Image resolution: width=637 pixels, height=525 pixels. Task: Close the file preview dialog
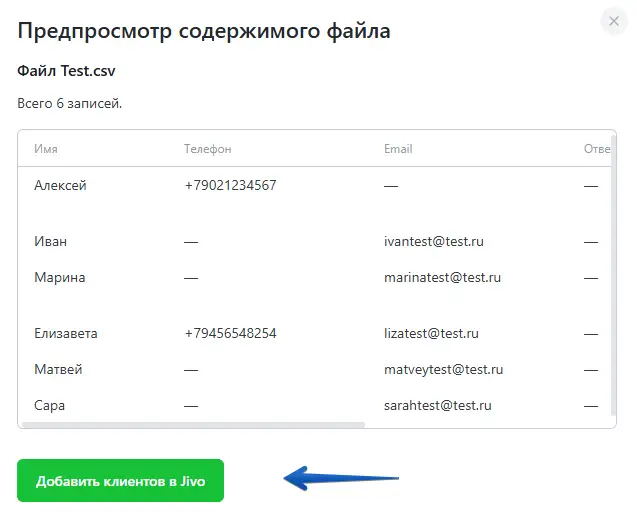tap(612, 20)
